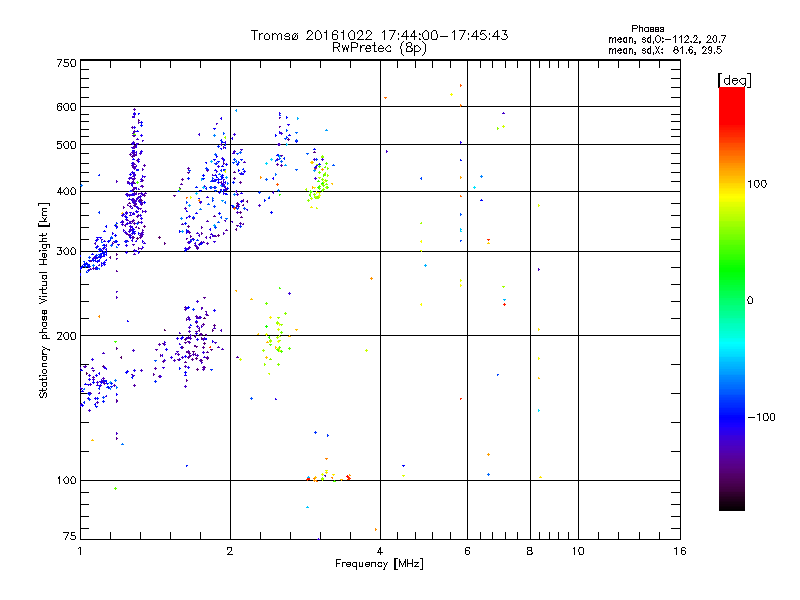The image size is (800, 600).
Task: Click the colorbar tick label '-100'
Action: [761, 417]
